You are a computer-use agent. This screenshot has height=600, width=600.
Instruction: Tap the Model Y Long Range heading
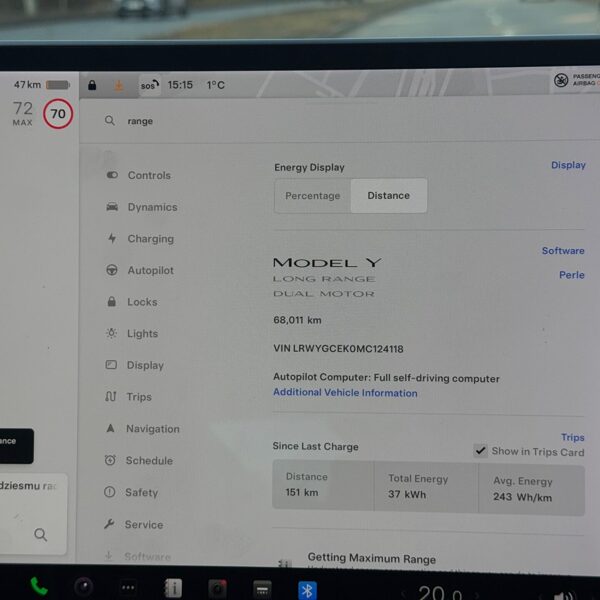(x=327, y=277)
